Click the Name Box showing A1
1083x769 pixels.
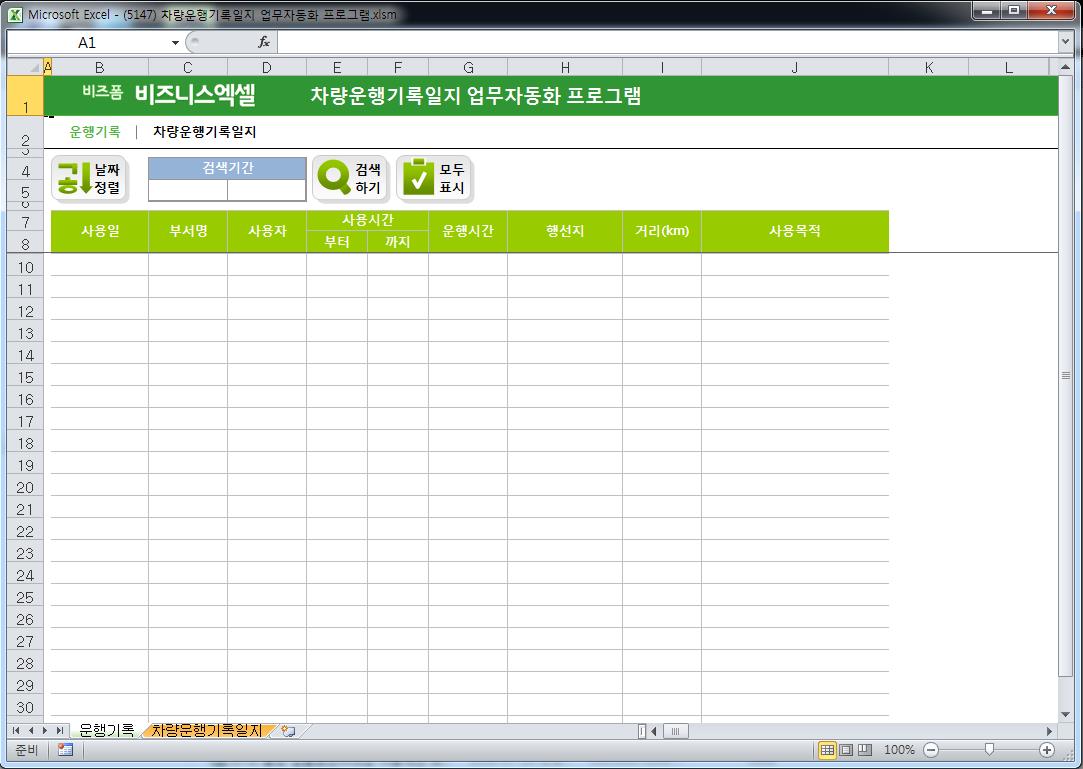pyautogui.click(x=88, y=43)
